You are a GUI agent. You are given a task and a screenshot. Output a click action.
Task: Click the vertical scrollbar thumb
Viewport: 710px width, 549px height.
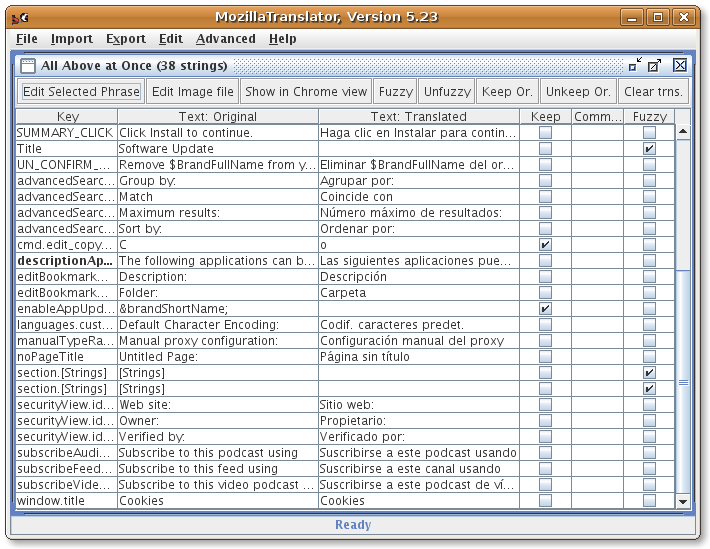(683, 383)
